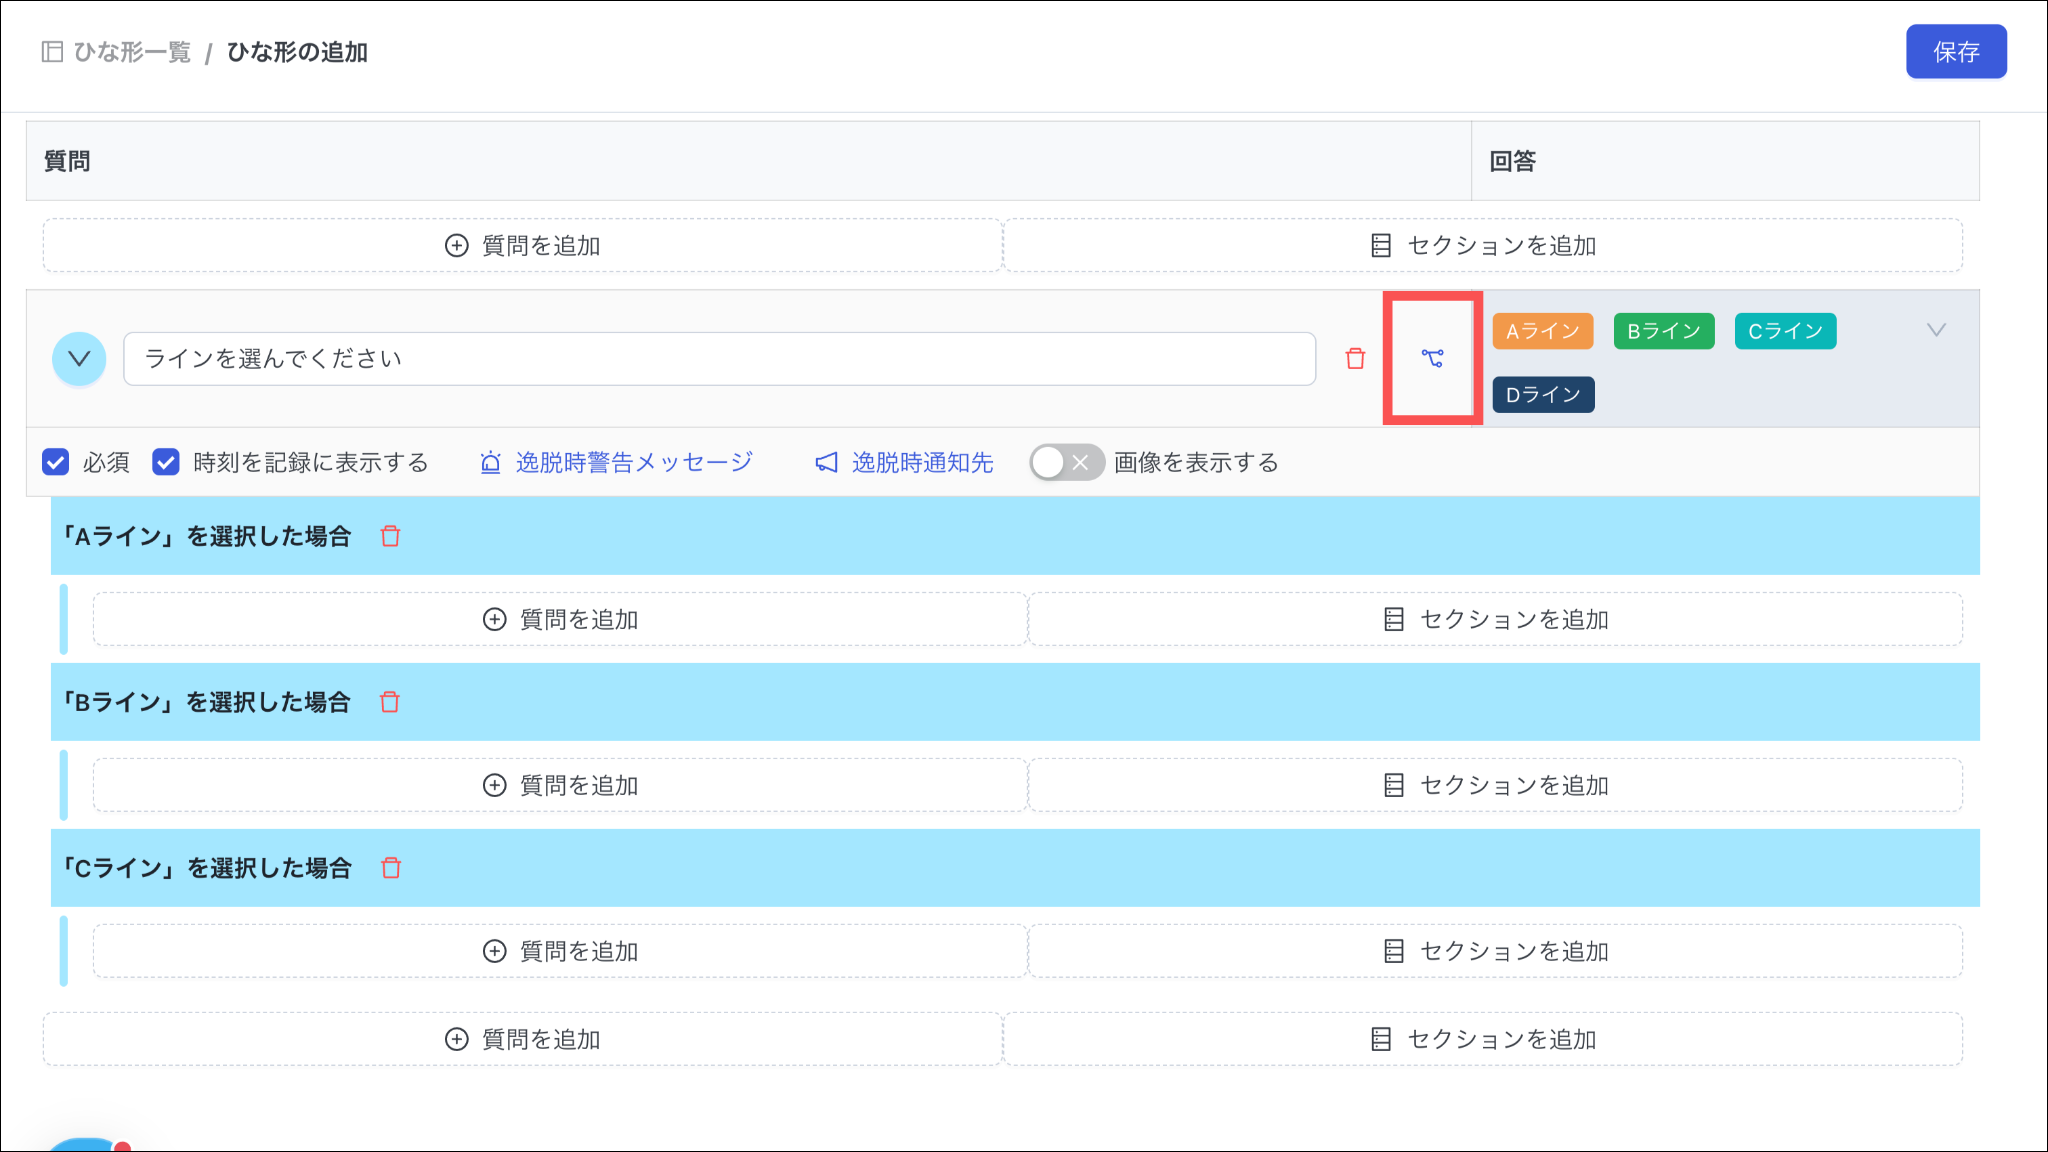Image resolution: width=2048 pixels, height=1152 pixels.
Task: Delete the Aライン branch section
Action: pyautogui.click(x=390, y=536)
